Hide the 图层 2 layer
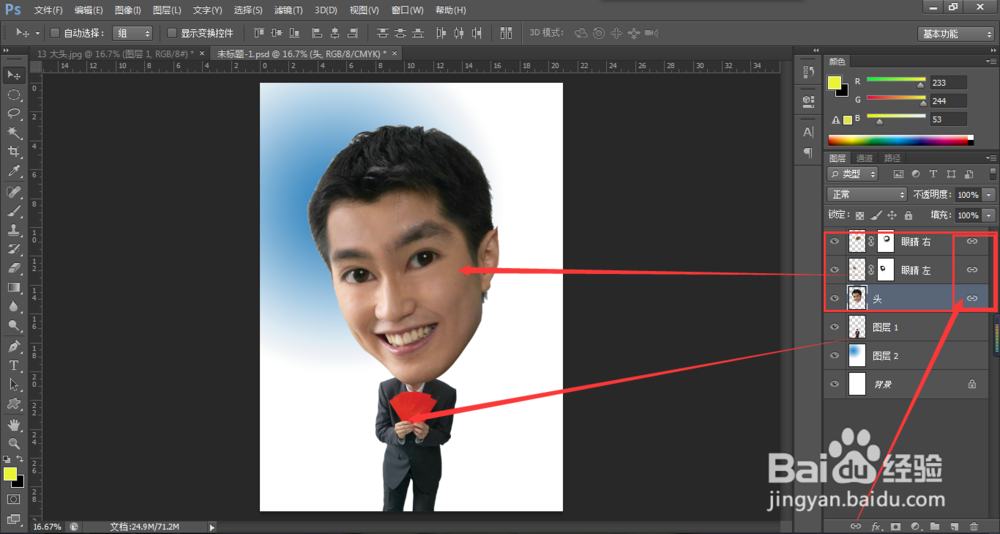Image resolution: width=1000 pixels, height=534 pixels. click(834, 355)
